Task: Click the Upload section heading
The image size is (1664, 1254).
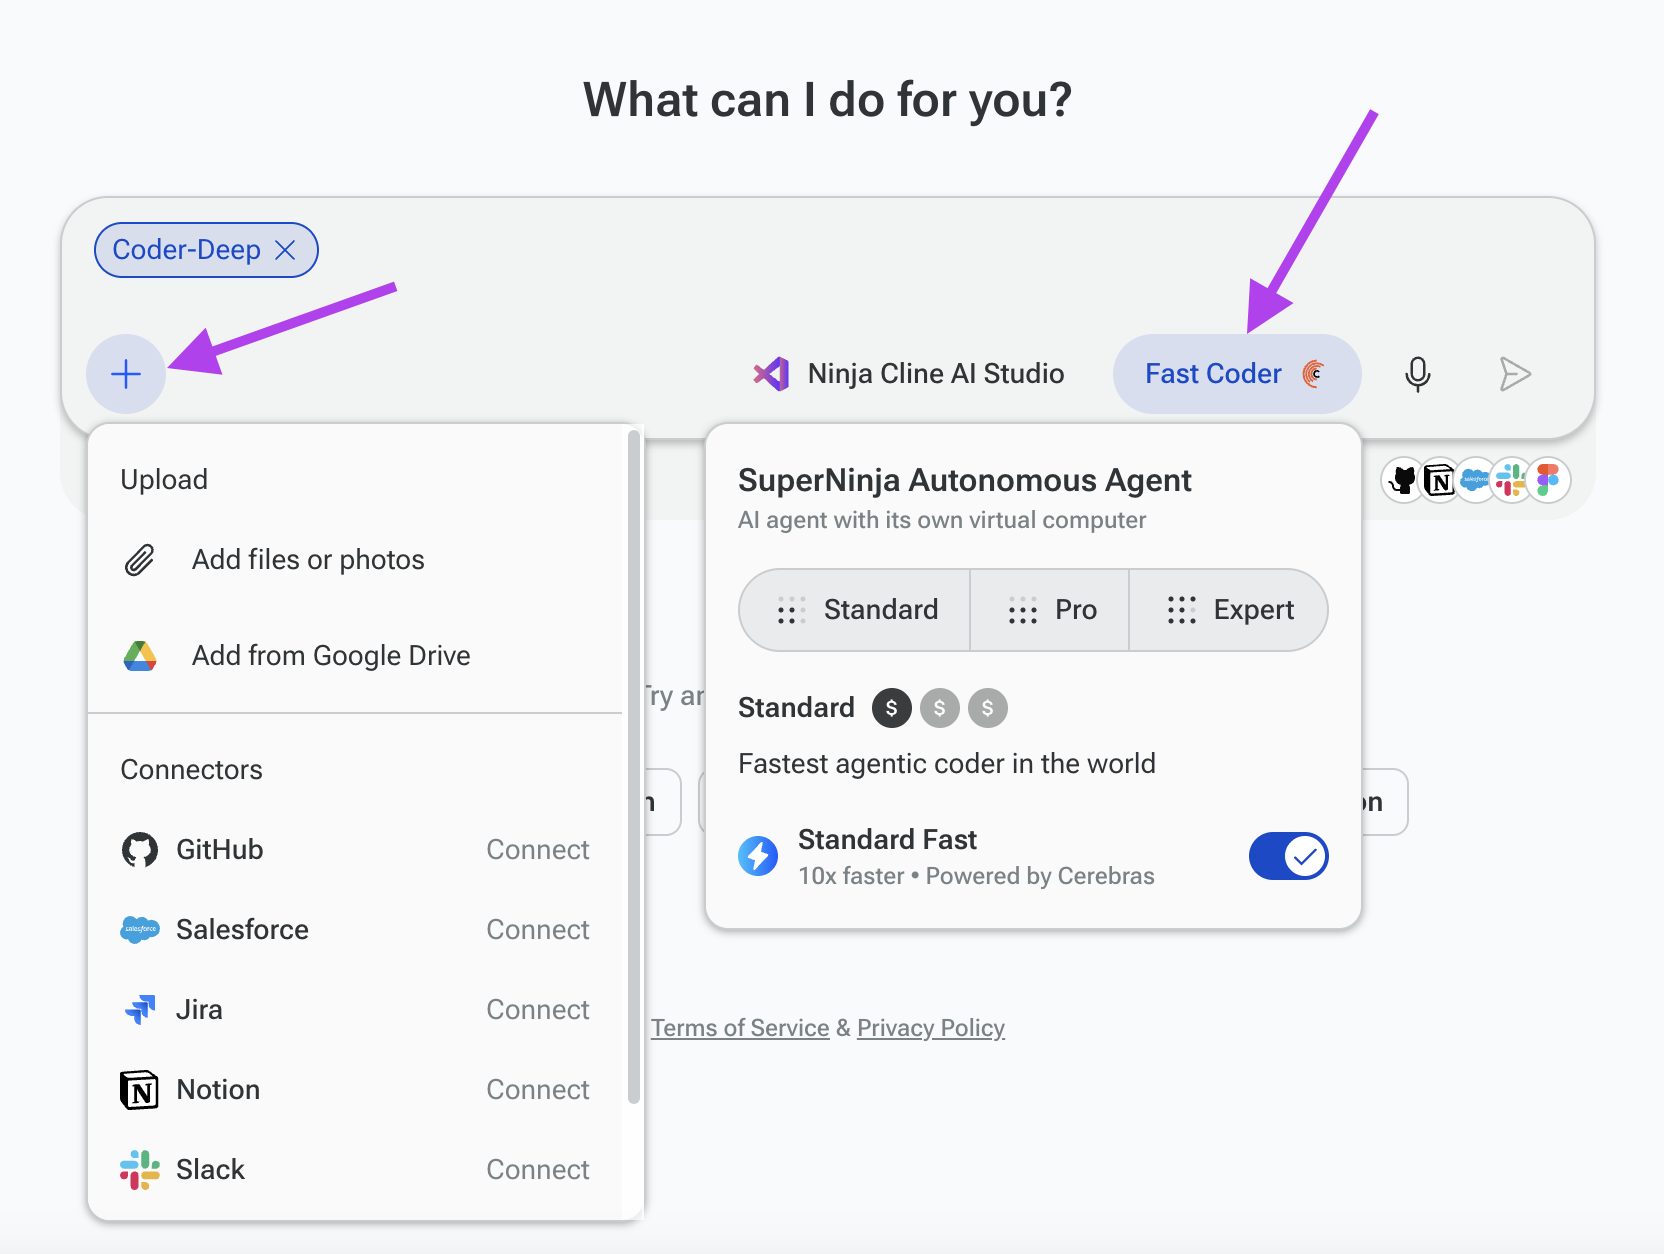Action: (x=164, y=480)
